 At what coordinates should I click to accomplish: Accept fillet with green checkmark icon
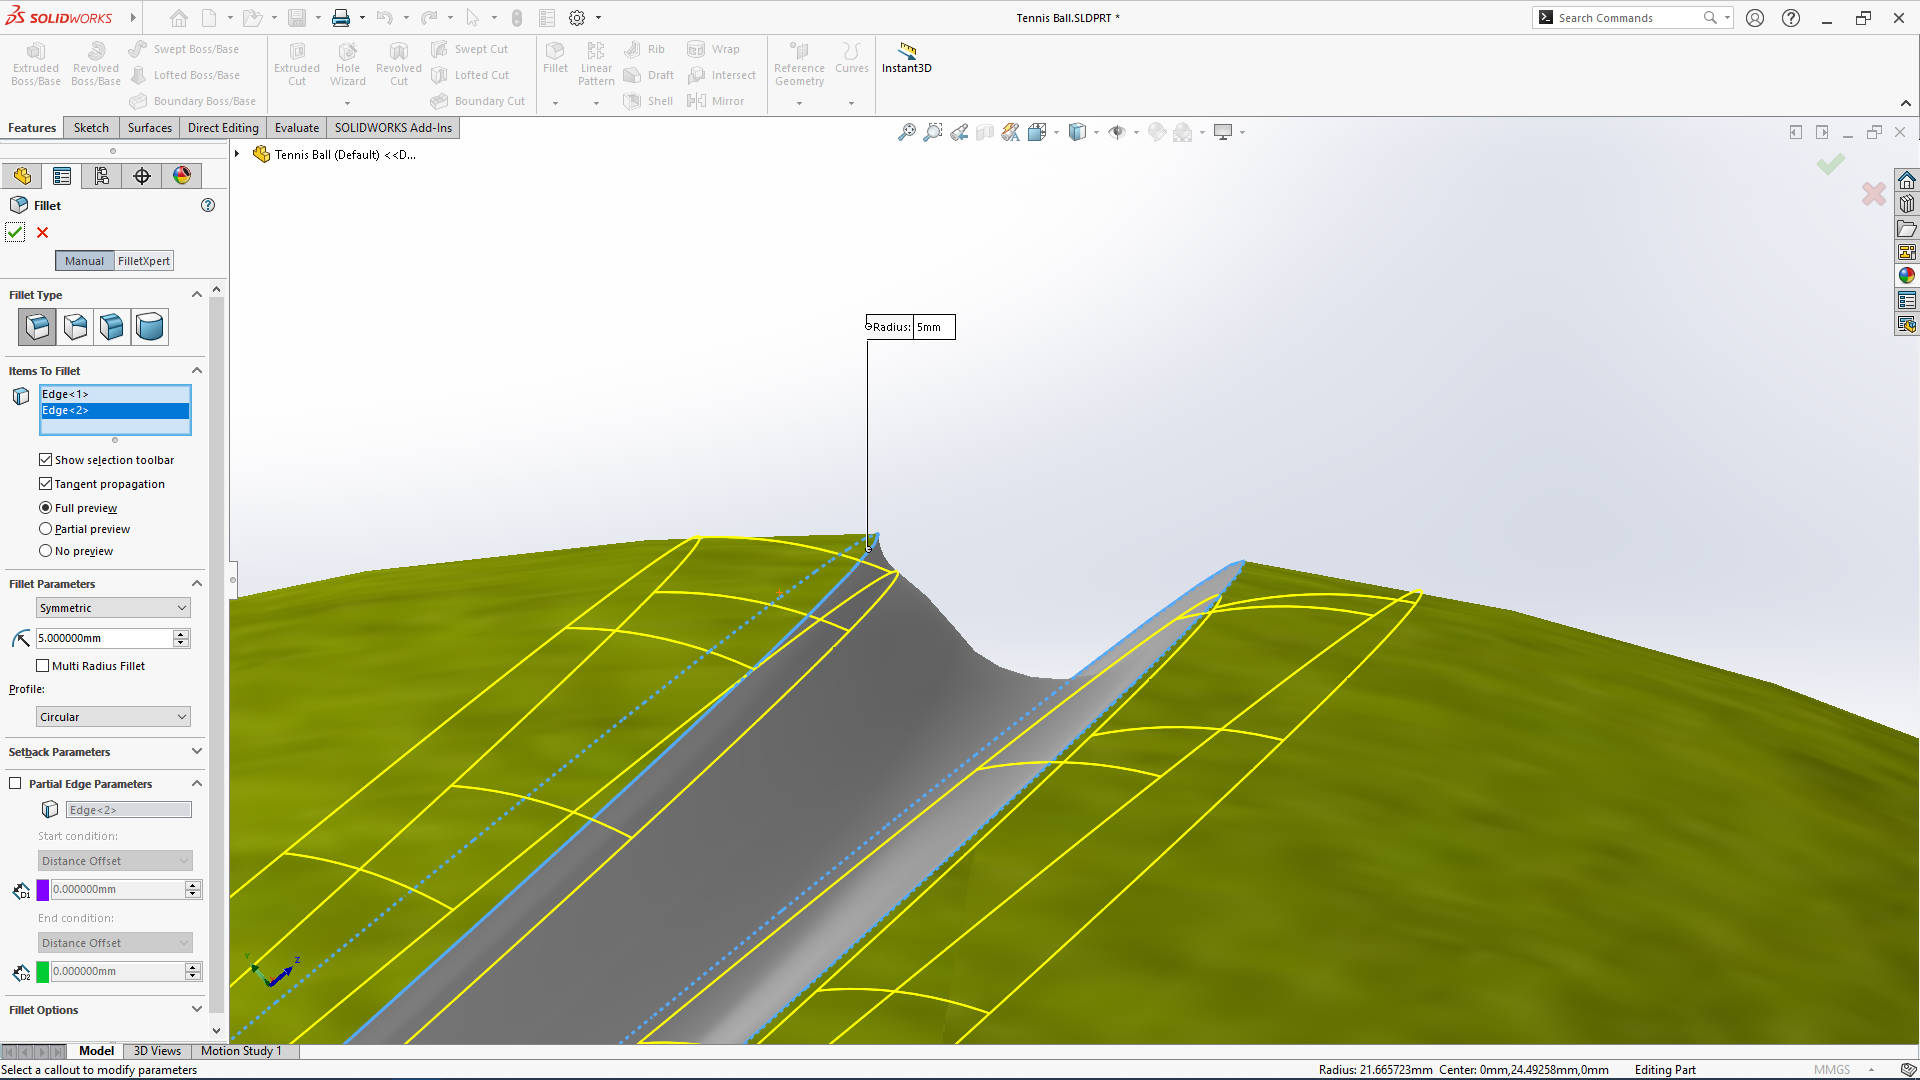[15, 232]
